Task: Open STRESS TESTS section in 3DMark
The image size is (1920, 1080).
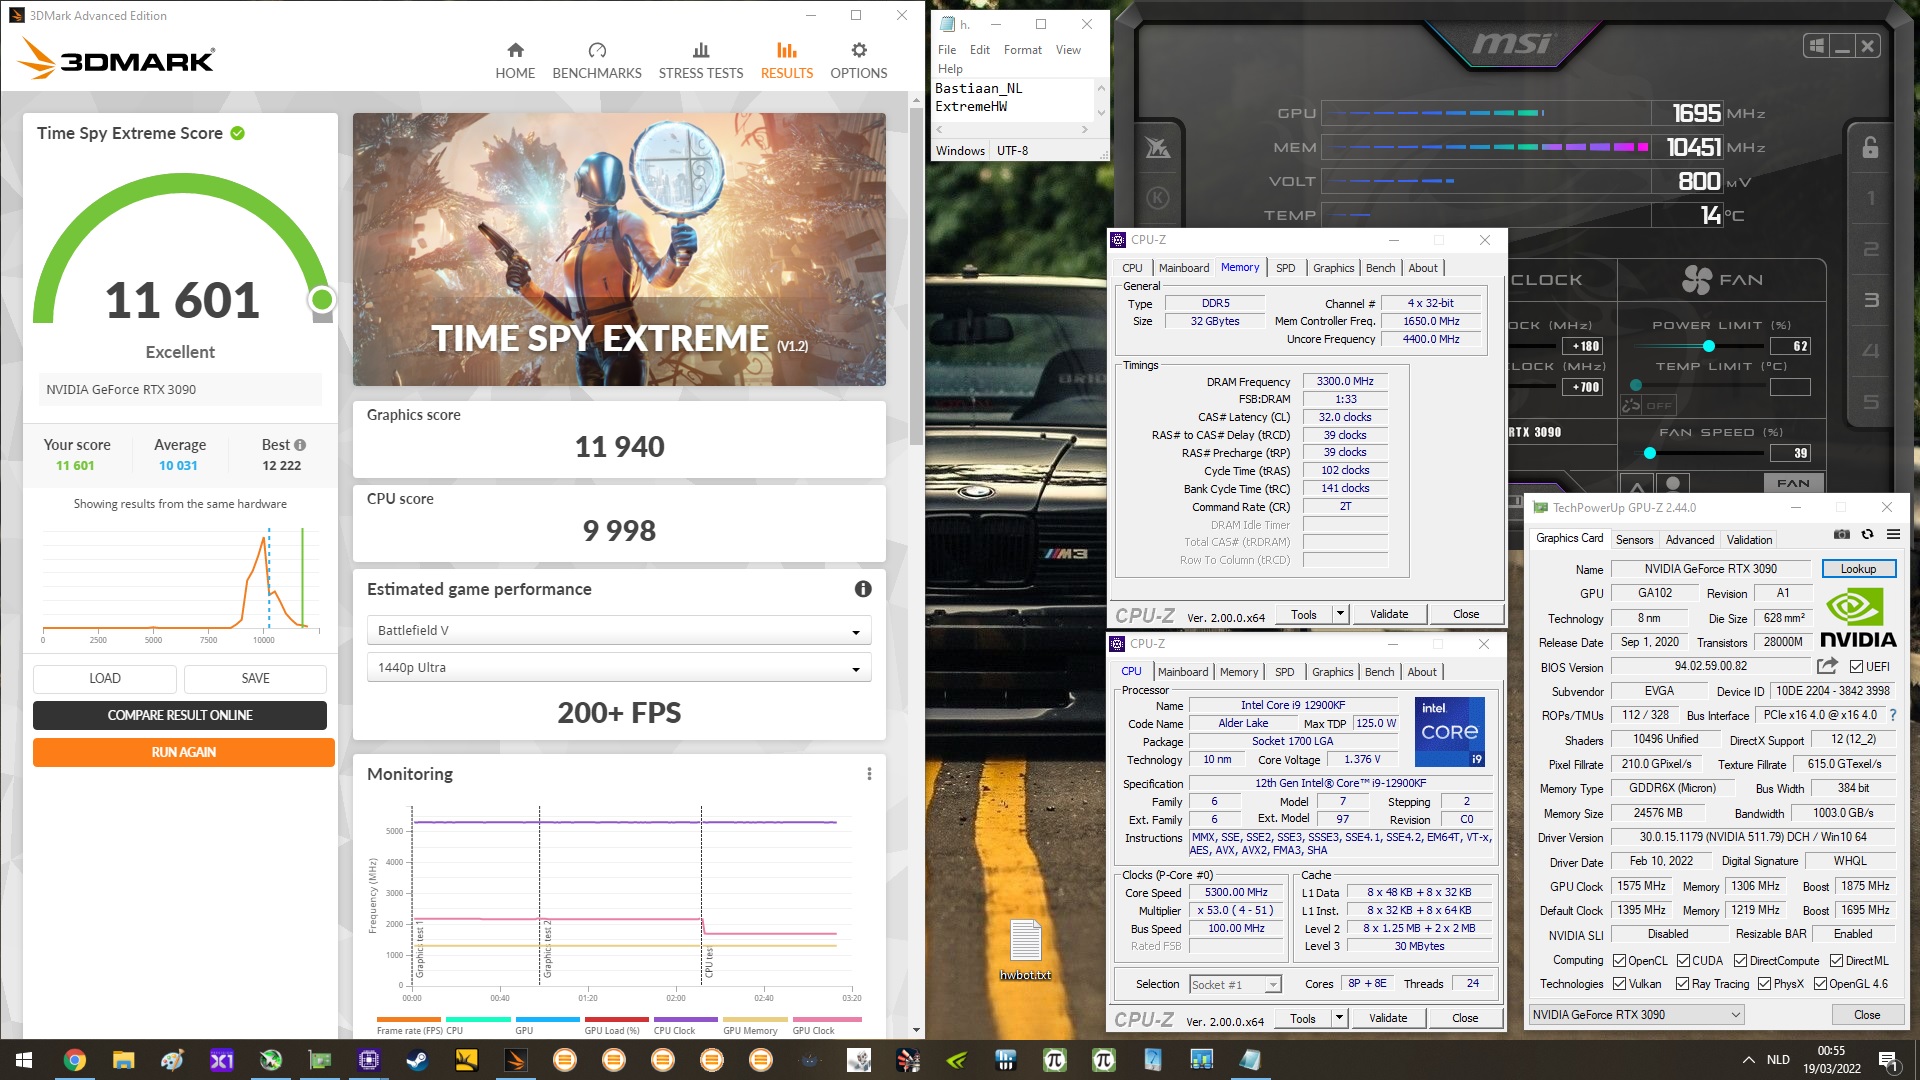Action: (701, 61)
